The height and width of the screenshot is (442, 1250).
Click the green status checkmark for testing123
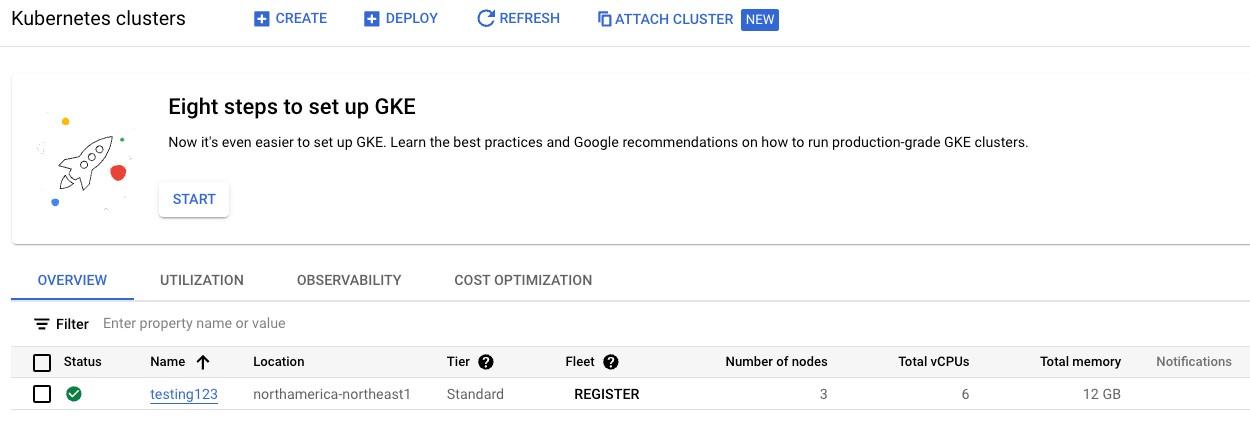[74, 394]
